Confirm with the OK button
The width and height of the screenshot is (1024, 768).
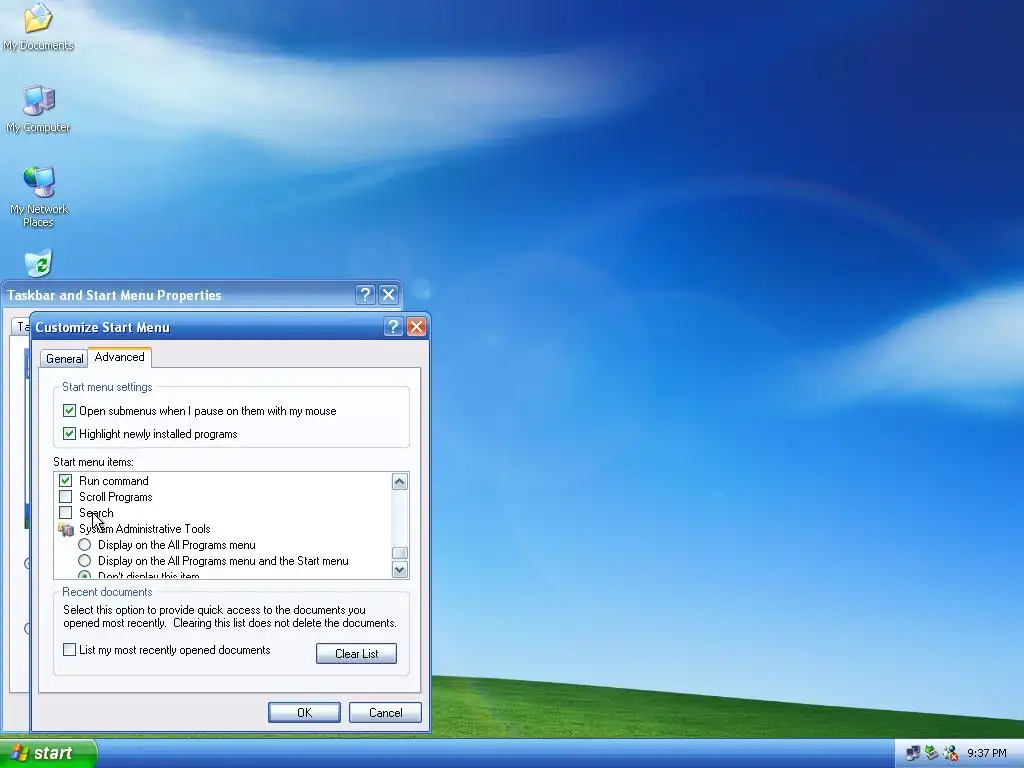[304, 712]
